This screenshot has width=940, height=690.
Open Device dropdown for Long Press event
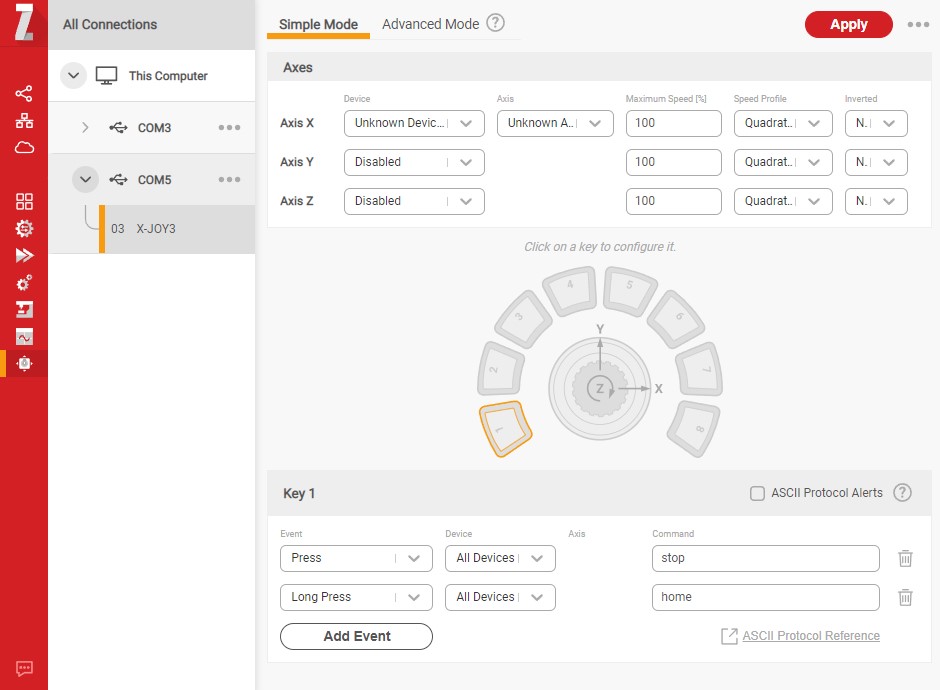pos(500,597)
